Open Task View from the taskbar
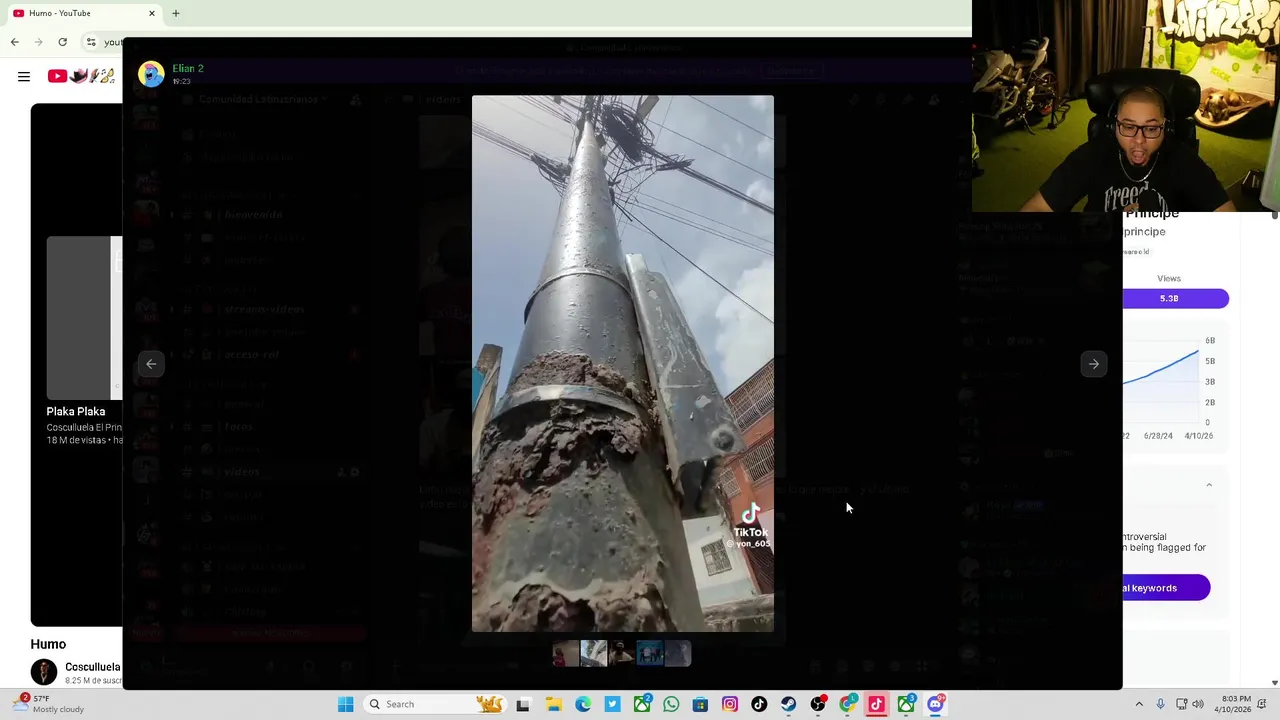Image resolution: width=1280 pixels, height=720 pixels. point(522,704)
